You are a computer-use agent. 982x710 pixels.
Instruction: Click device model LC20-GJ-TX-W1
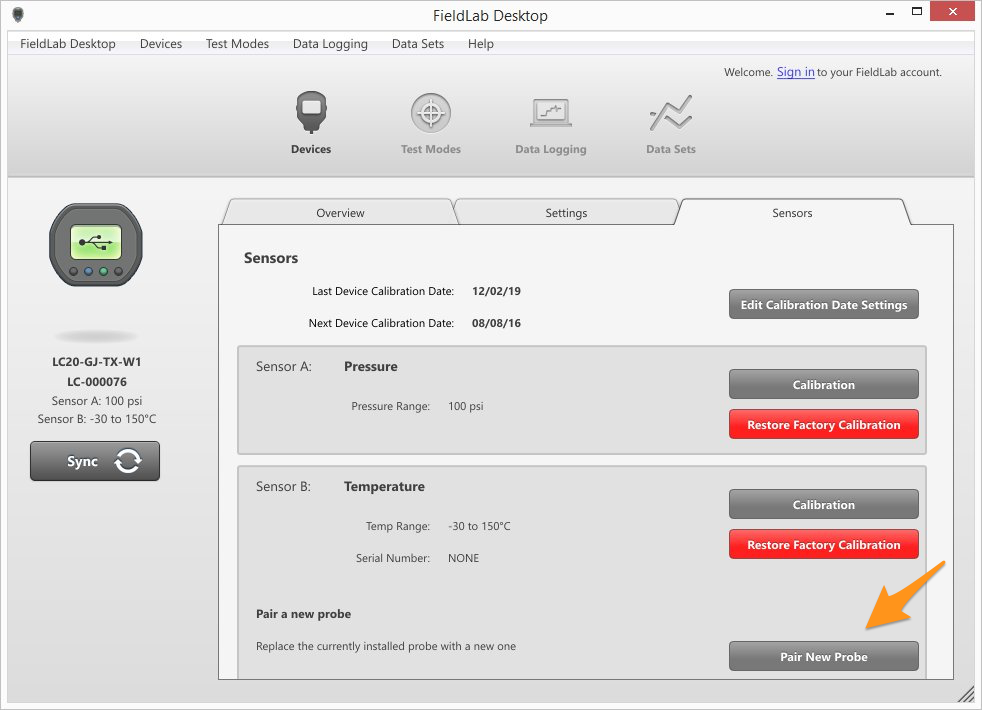[96, 362]
